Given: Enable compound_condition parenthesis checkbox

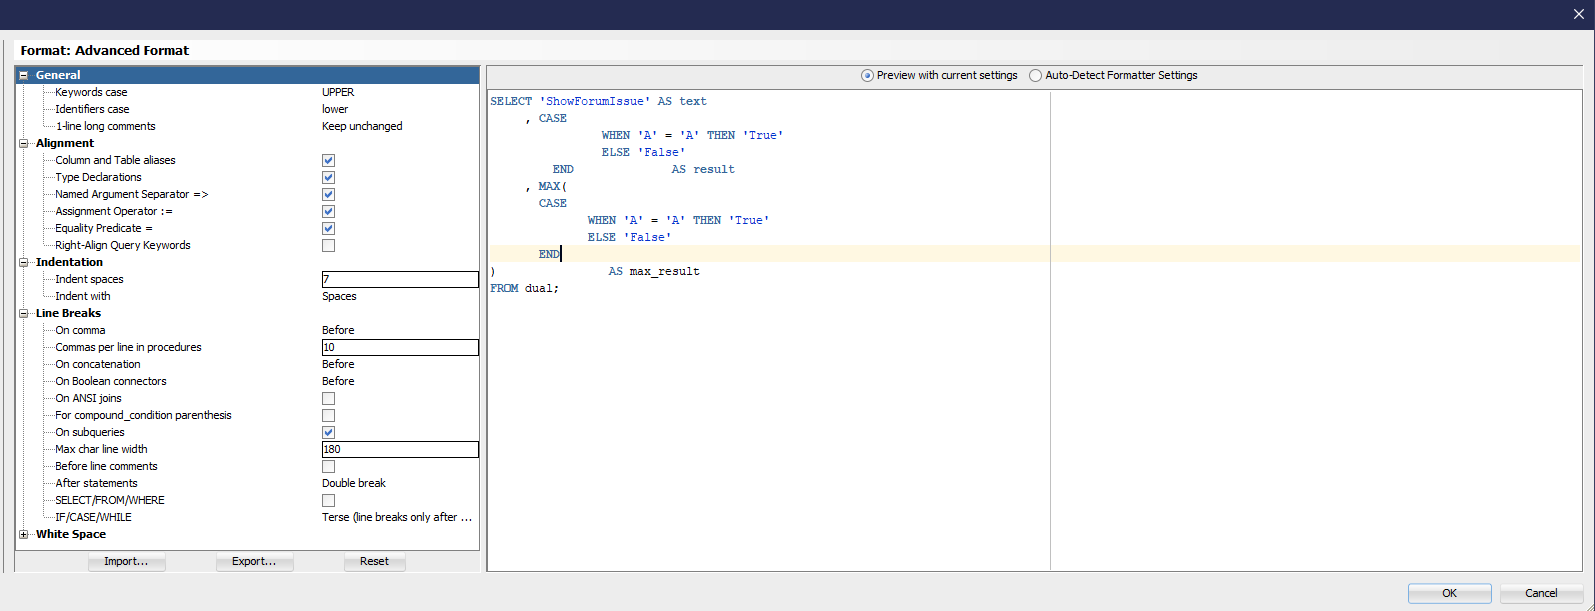Looking at the screenshot, I should point(328,415).
